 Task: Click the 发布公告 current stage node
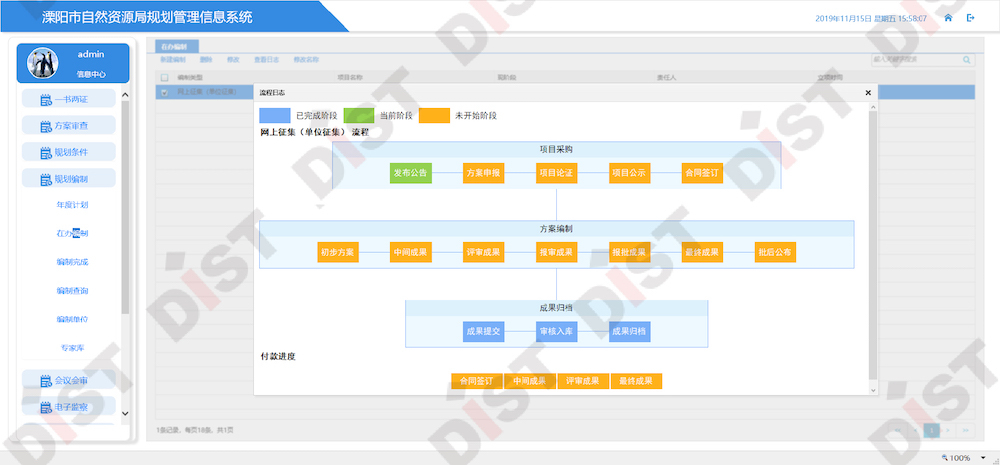[410, 173]
